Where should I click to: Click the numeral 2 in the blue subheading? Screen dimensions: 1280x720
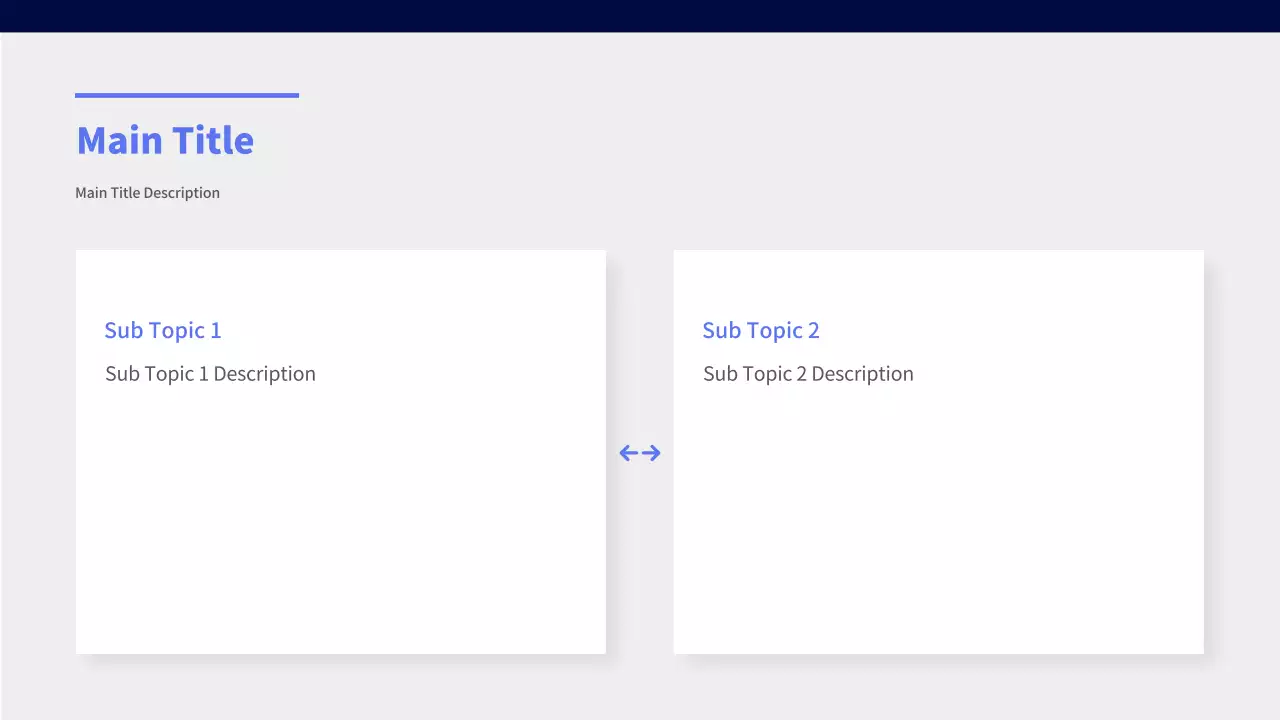(x=813, y=330)
